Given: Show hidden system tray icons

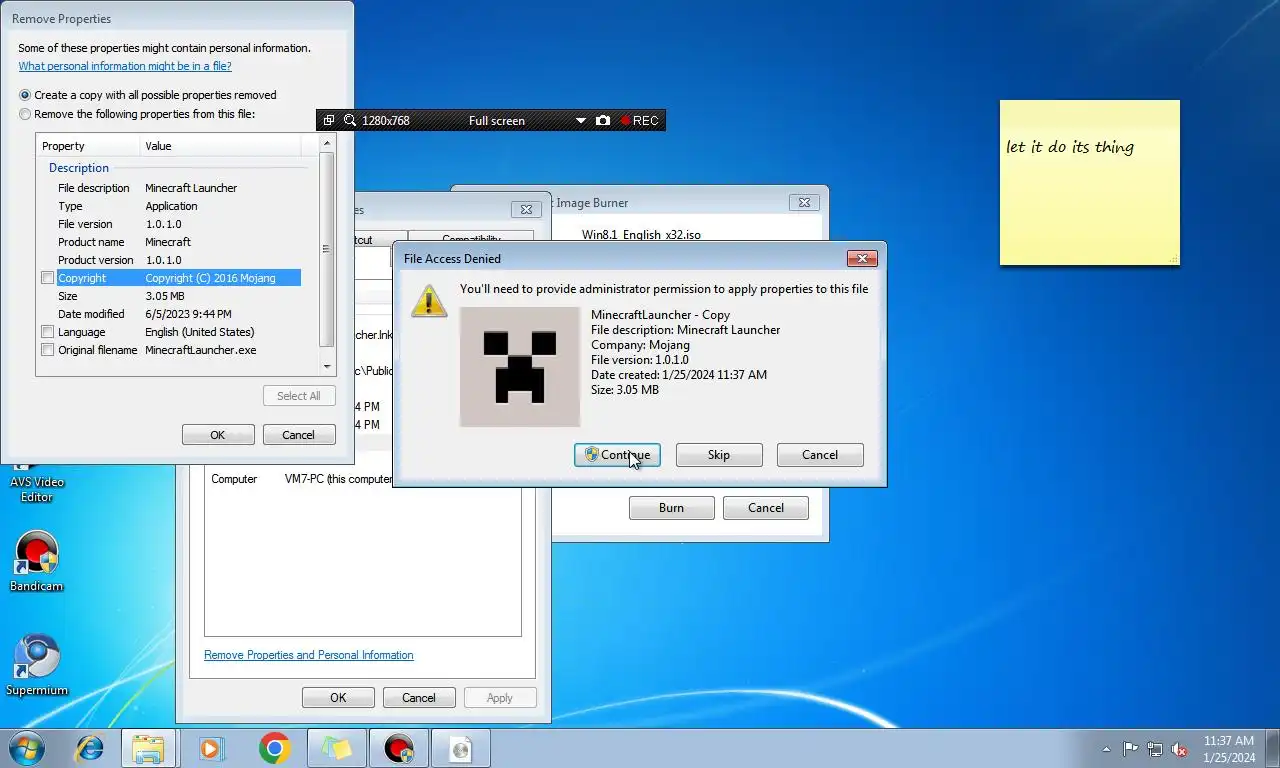Looking at the screenshot, I should click(1106, 749).
